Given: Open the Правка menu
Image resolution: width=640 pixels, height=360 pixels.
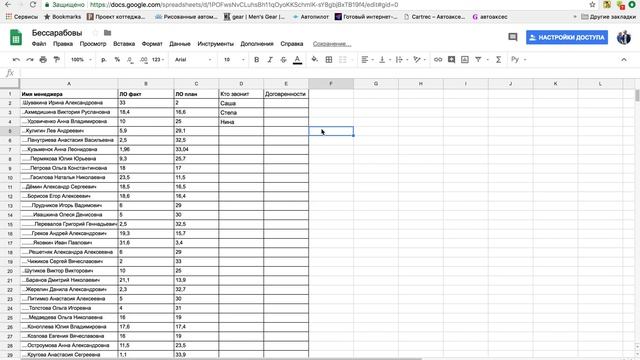Looking at the screenshot, I should tap(63, 44).
